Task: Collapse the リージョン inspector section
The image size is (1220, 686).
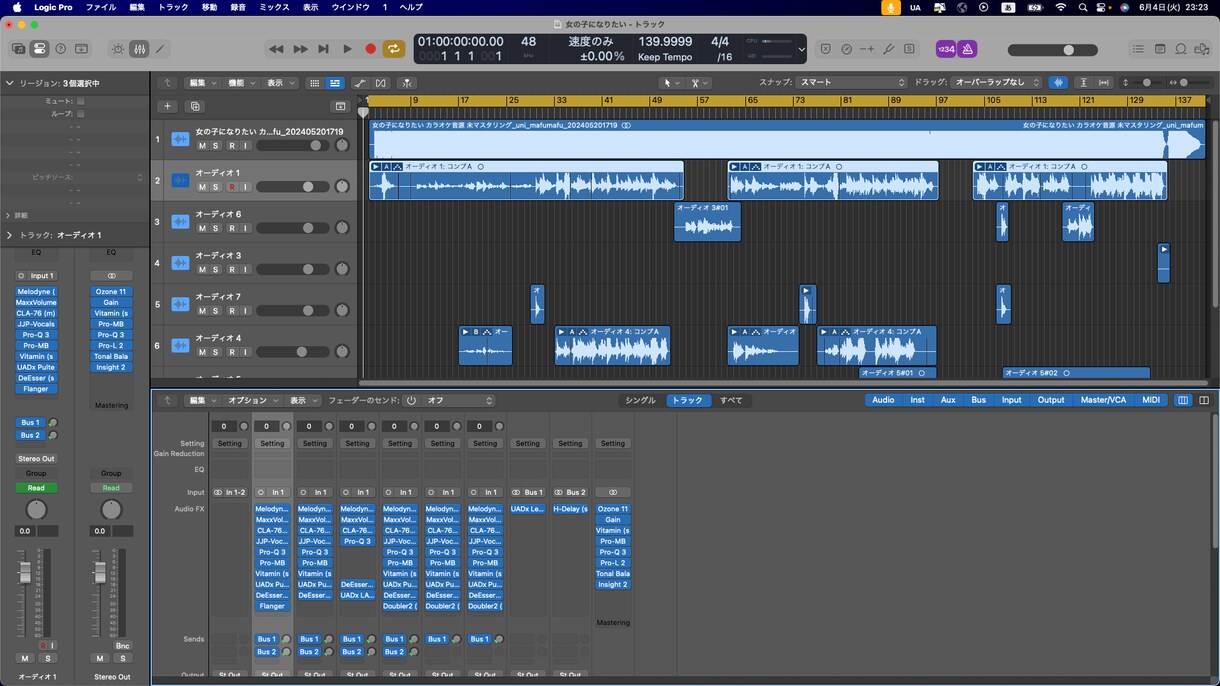Action: [10, 83]
